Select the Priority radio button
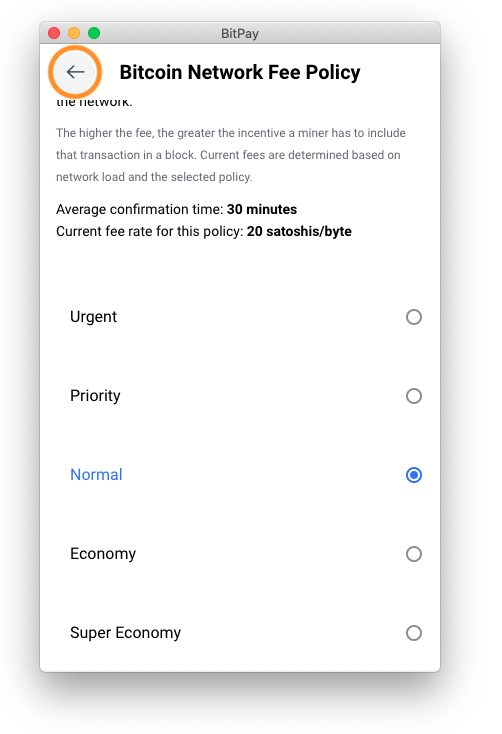The width and height of the screenshot is (502, 734). (x=413, y=396)
